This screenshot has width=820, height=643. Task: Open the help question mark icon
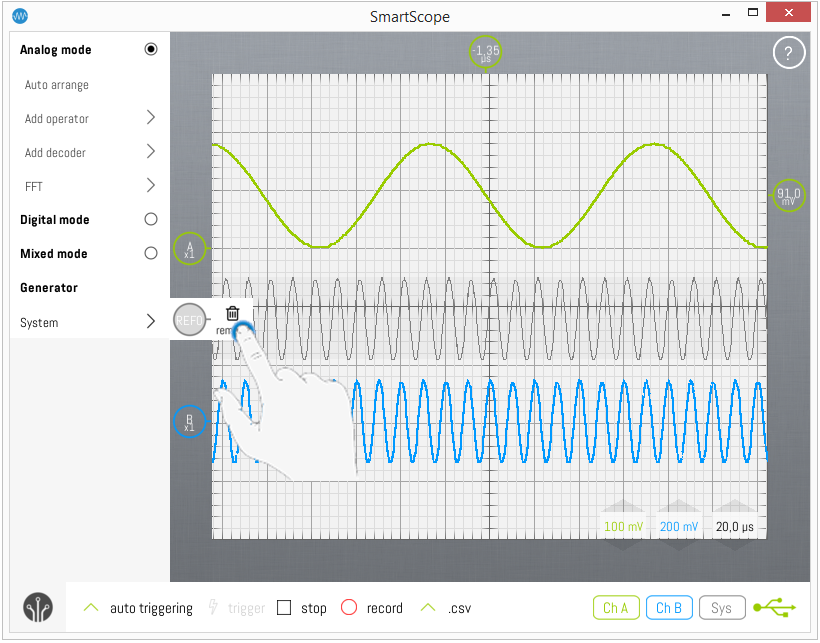pyautogui.click(x=788, y=54)
